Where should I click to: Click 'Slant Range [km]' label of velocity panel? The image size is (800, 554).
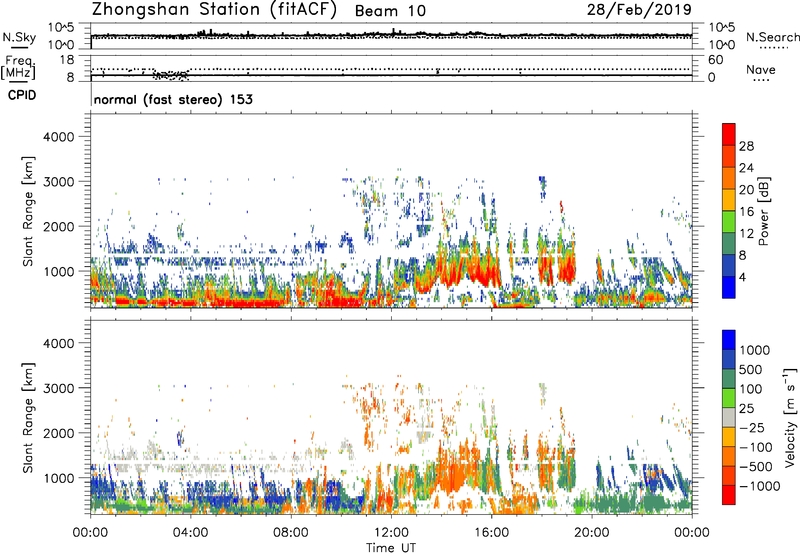28,417
